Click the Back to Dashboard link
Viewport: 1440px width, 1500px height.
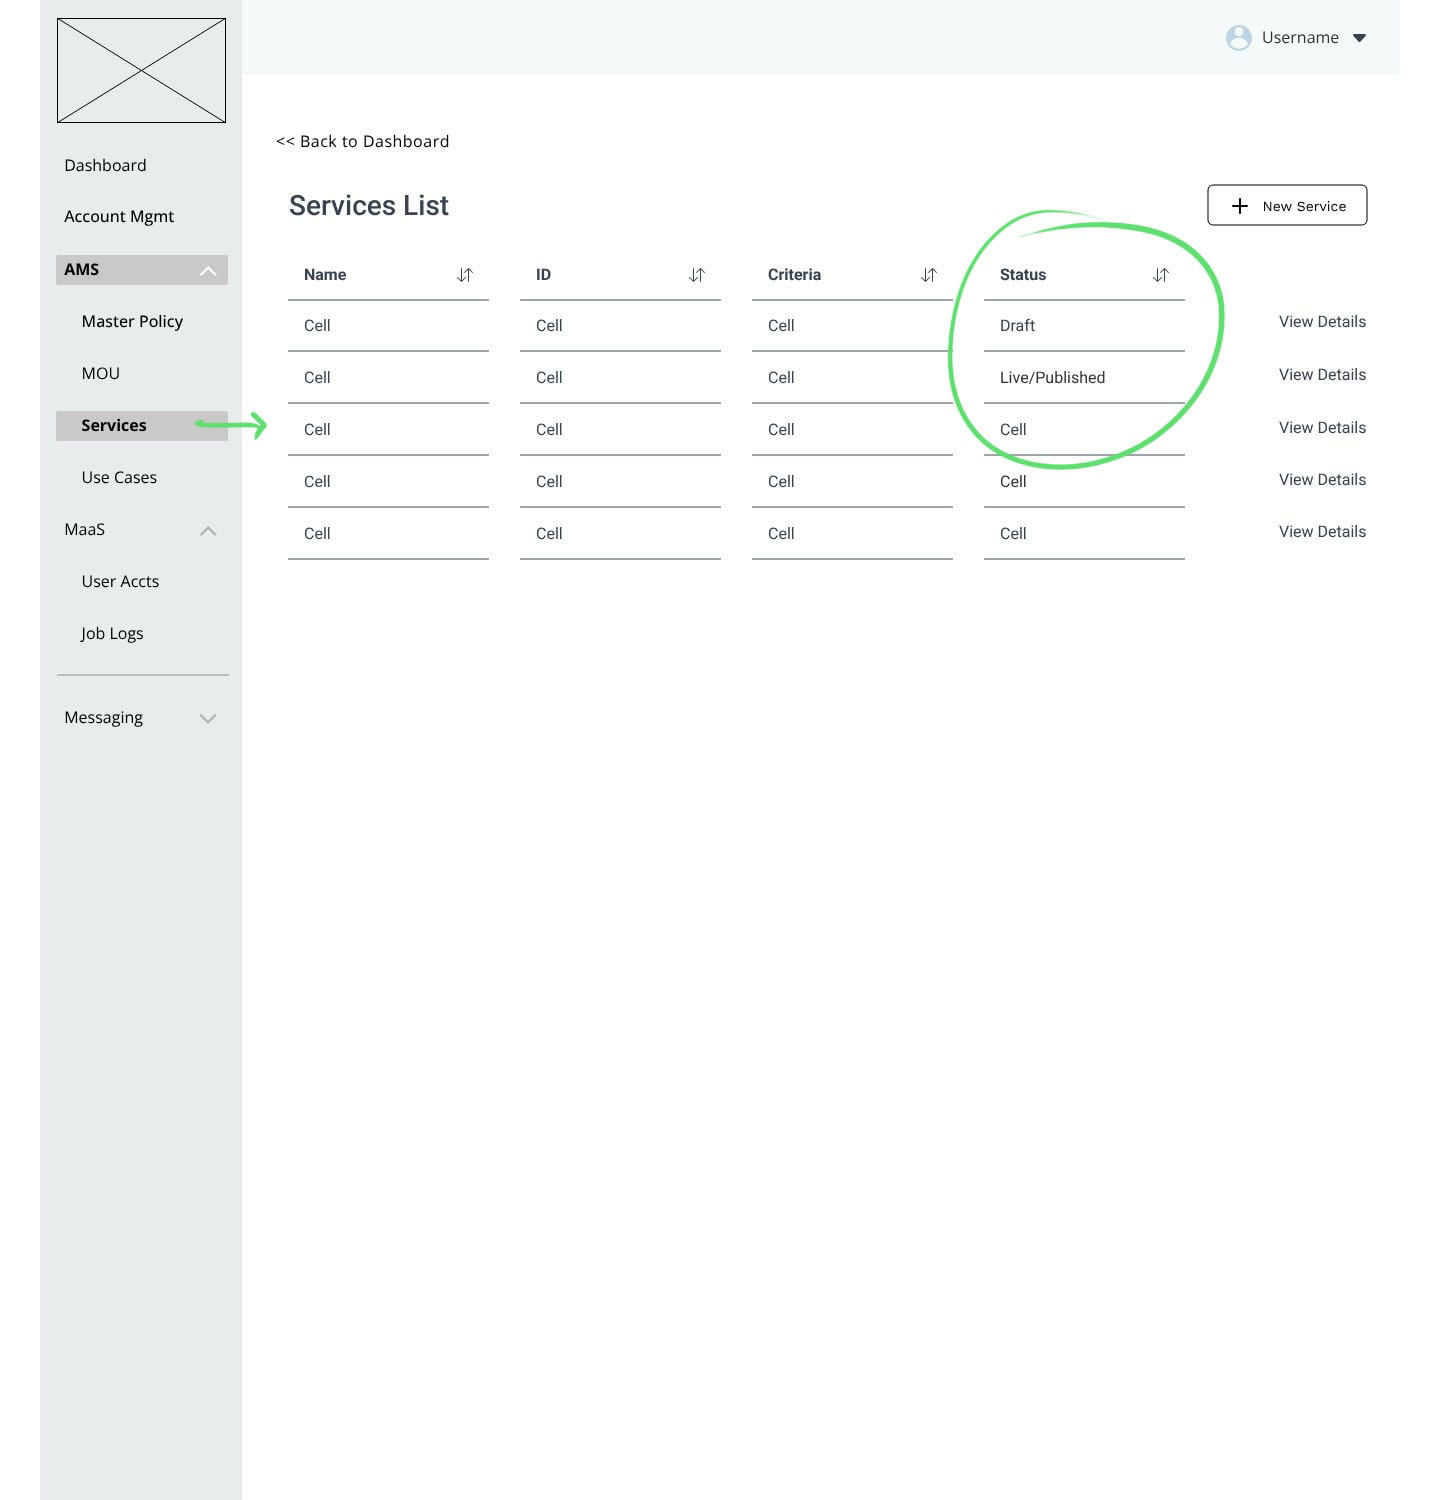click(x=362, y=141)
